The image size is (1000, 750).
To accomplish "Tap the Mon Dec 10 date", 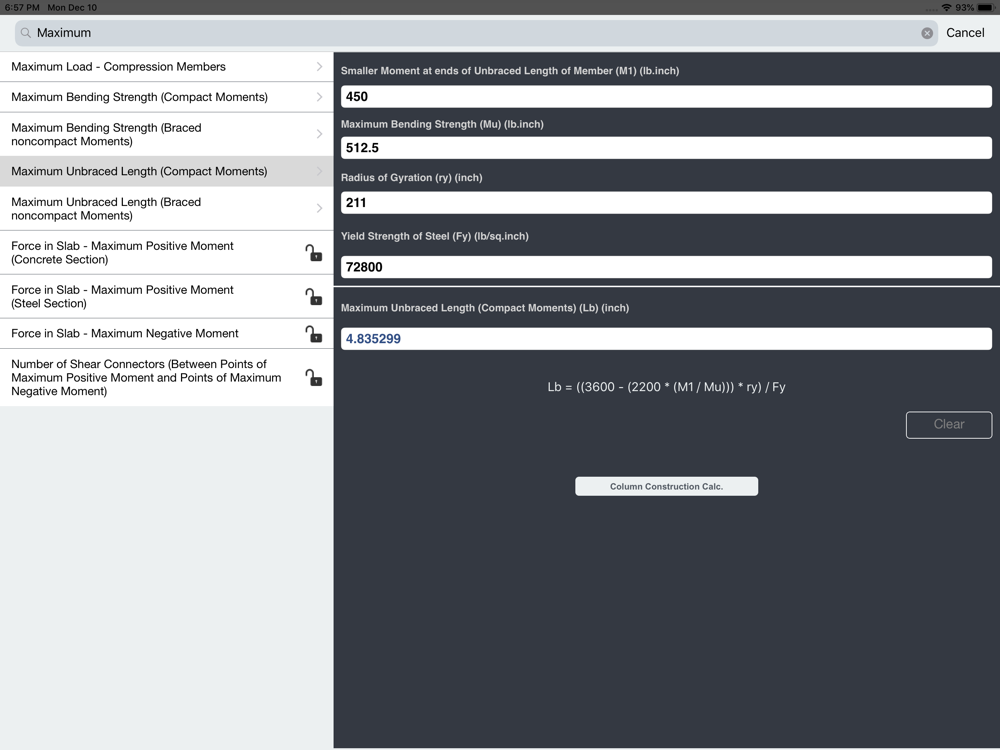I will click(72, 8).
